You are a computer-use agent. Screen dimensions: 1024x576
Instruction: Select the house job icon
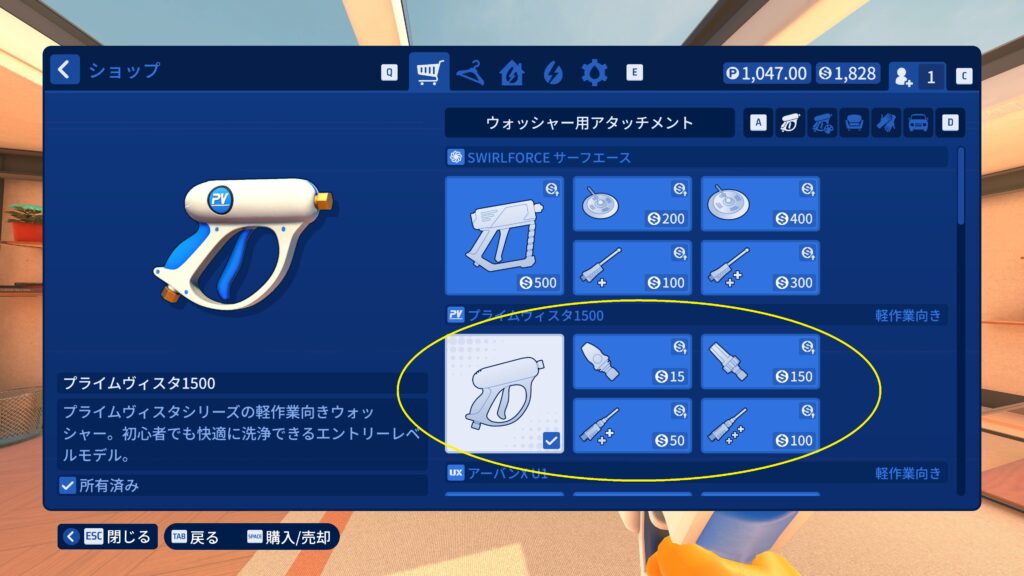(x=511, y=72)
